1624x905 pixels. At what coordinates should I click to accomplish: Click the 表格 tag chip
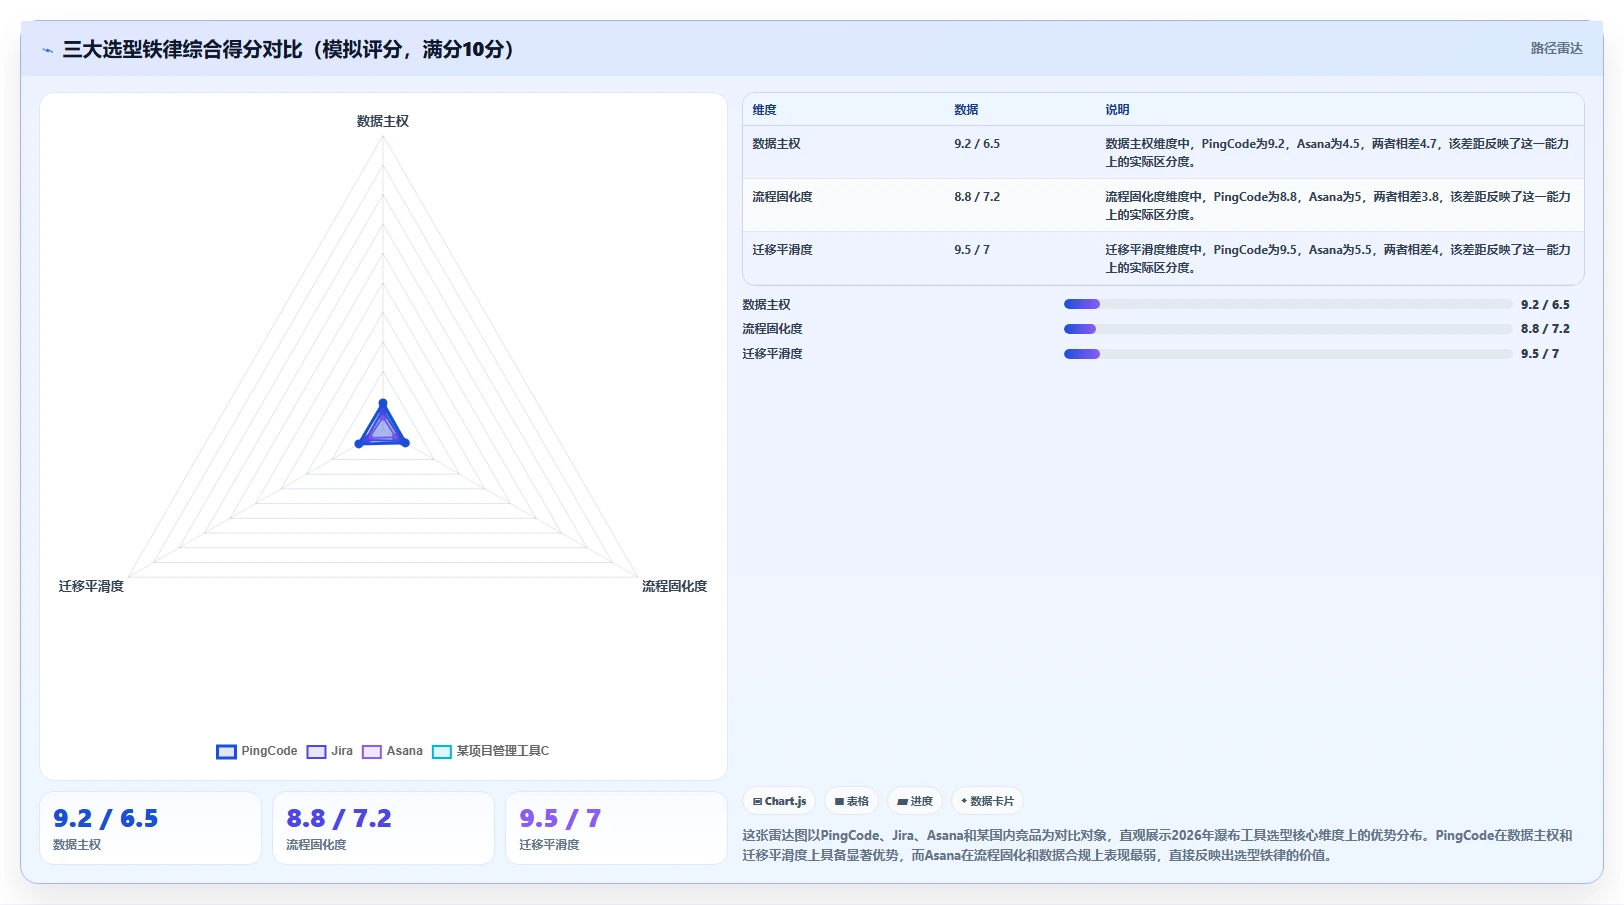click(852, 801)
